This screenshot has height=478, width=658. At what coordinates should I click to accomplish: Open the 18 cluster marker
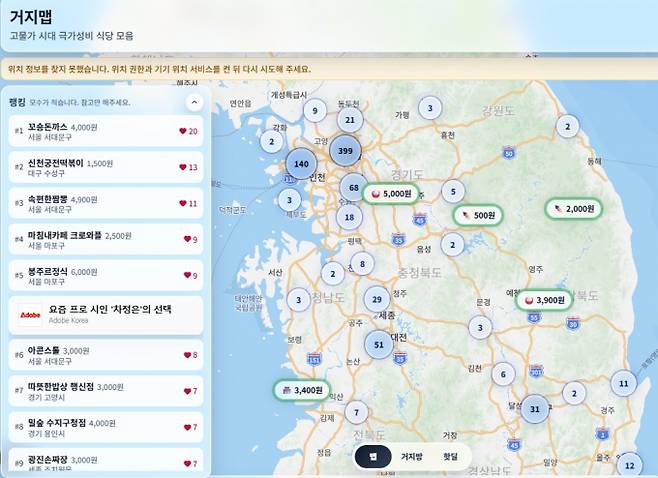(349, 217)
